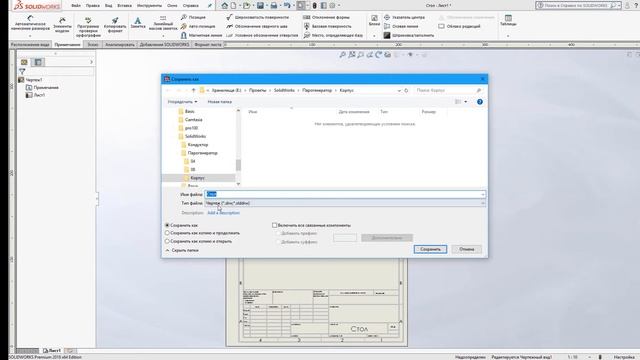This screenshot has height=360, width=640.
Task: Choose the Hole Callout tool
Action: (x=262, y=36)
